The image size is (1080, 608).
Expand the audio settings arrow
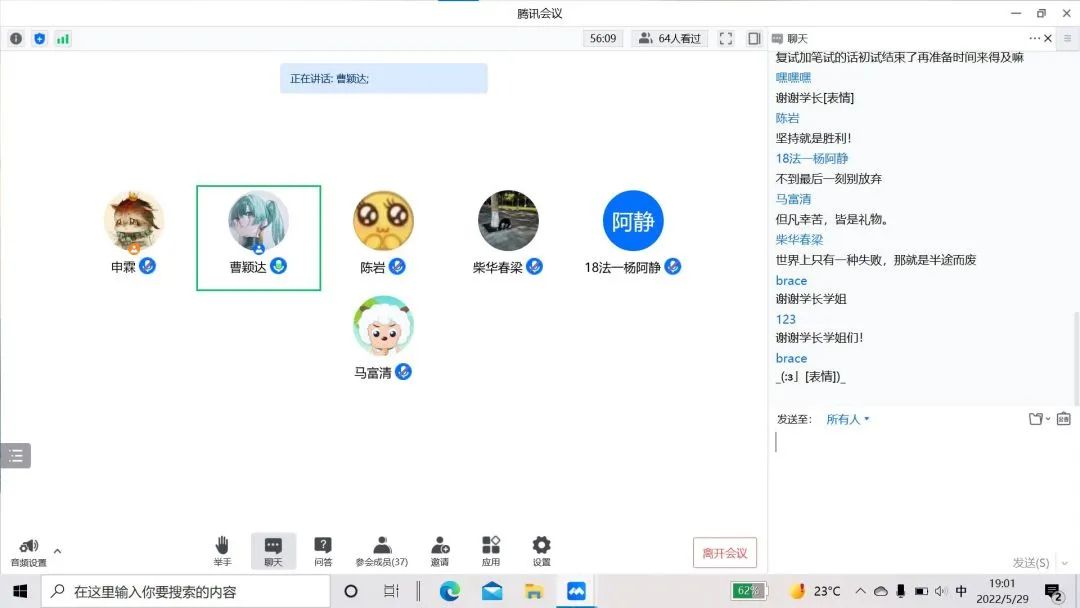(x=57, y=551)
